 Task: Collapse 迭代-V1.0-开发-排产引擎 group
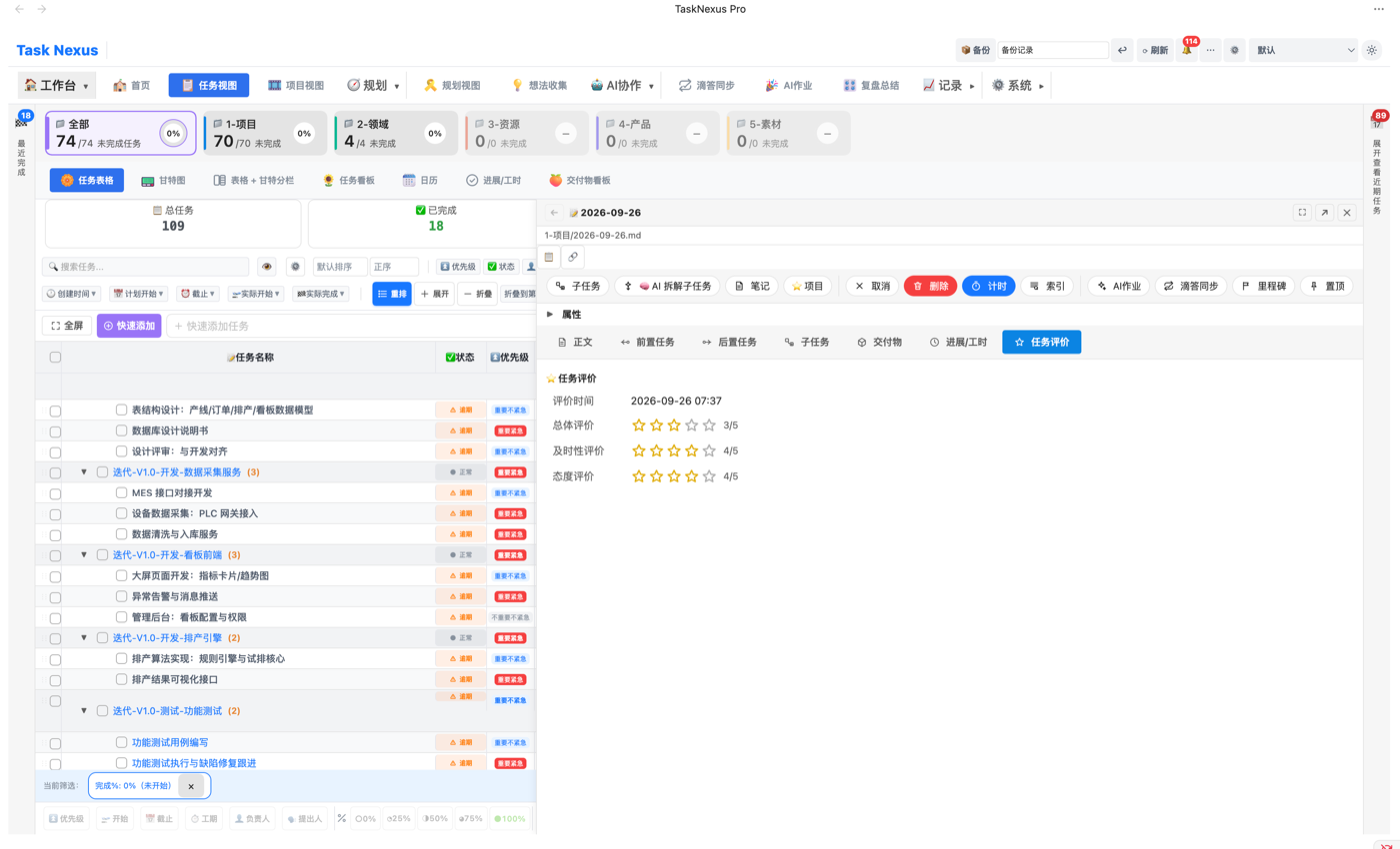84,638
